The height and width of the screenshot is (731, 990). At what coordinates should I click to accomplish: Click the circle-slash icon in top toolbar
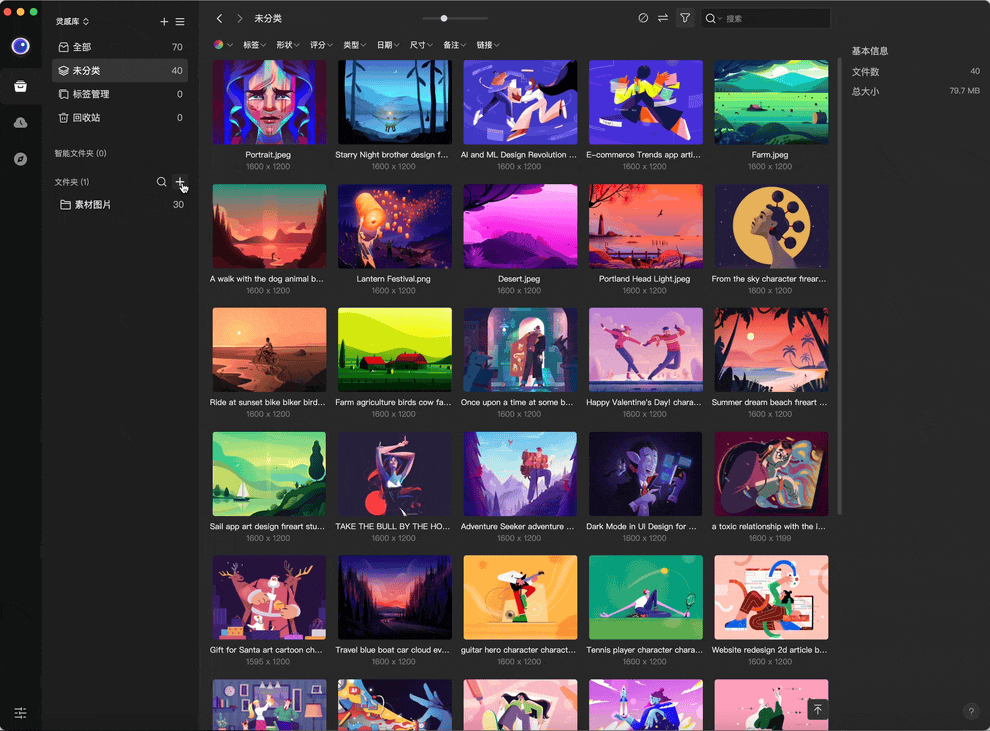coord(643,18)
